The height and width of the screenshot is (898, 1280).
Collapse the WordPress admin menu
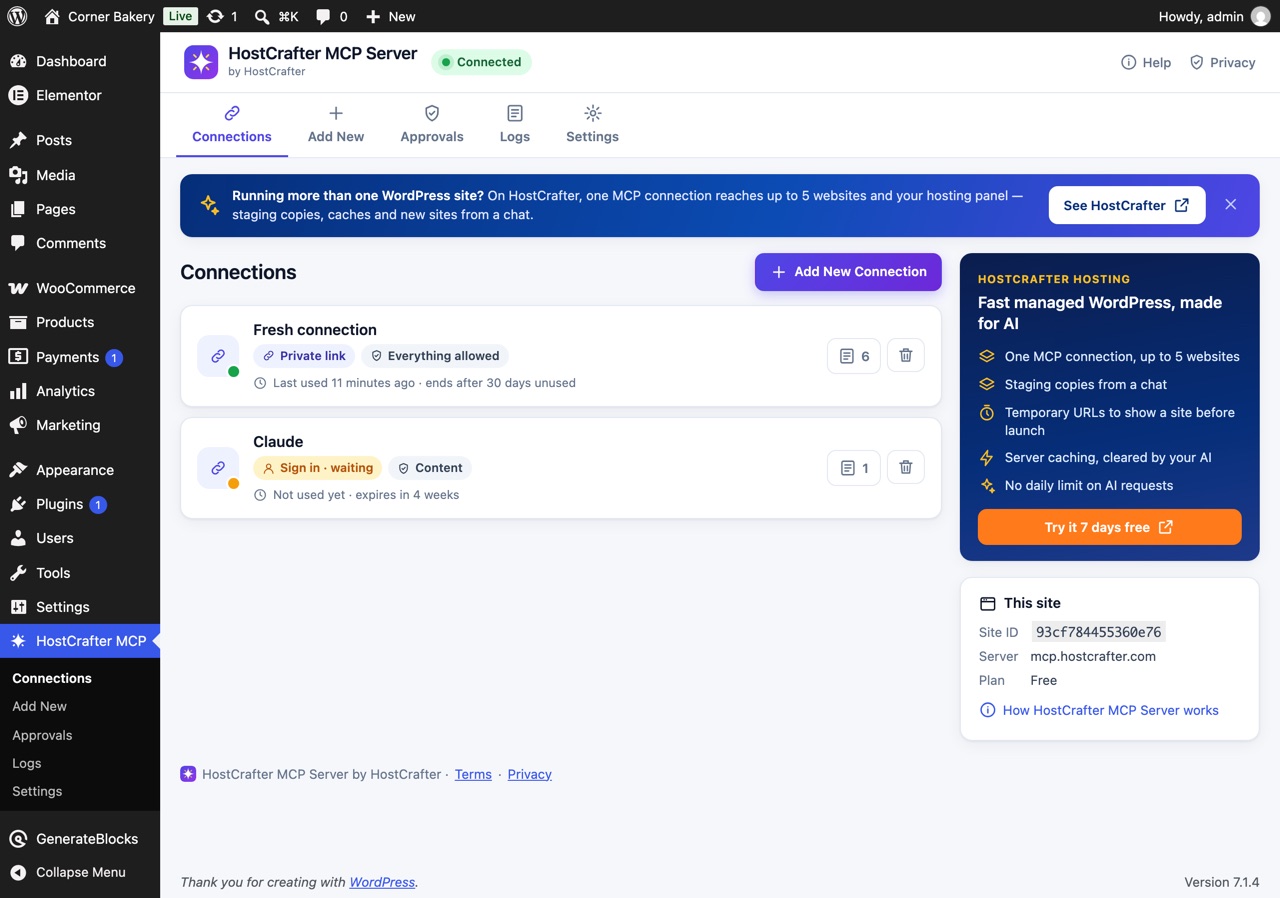(x=80, y=872)
